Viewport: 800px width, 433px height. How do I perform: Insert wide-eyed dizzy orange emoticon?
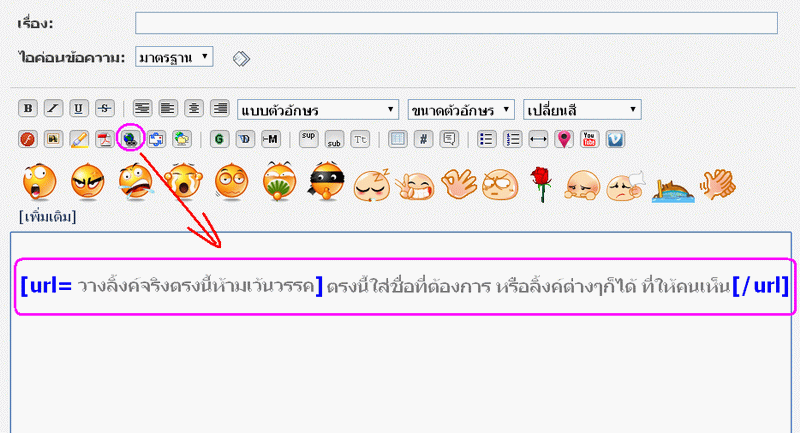coord(232,182)
